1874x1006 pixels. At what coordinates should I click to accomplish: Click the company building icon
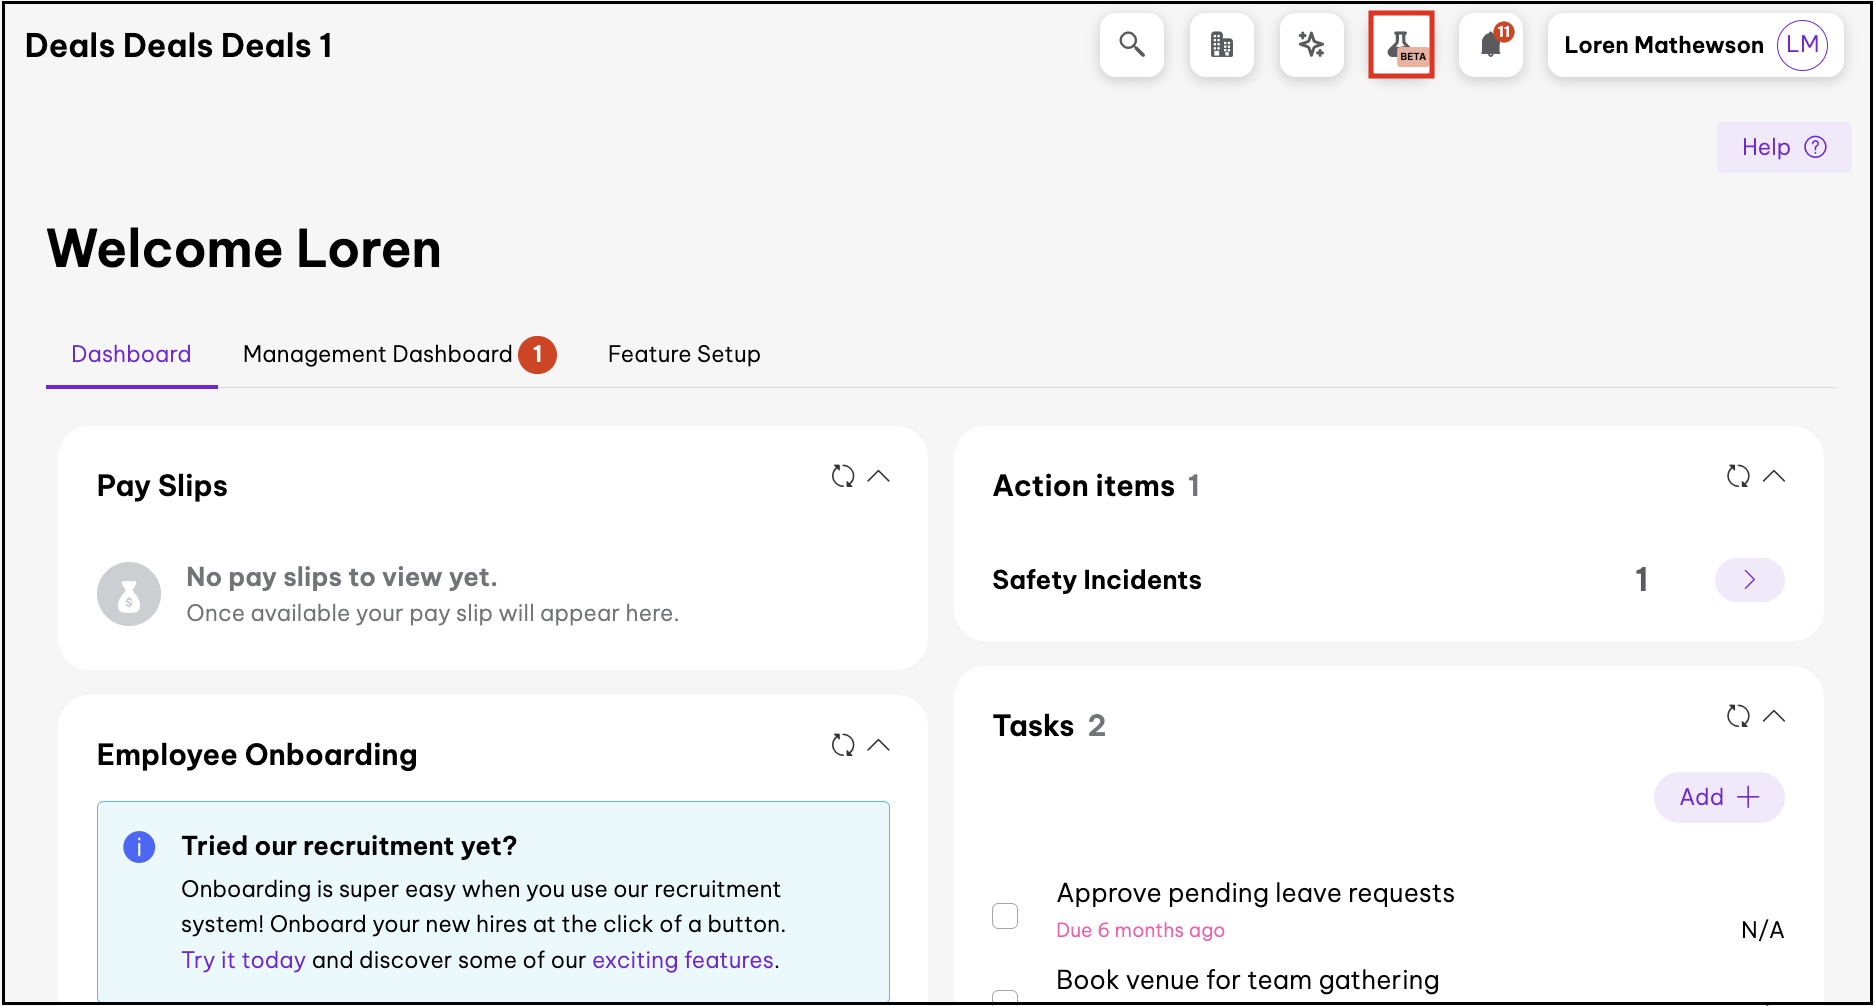point(1221,45)
